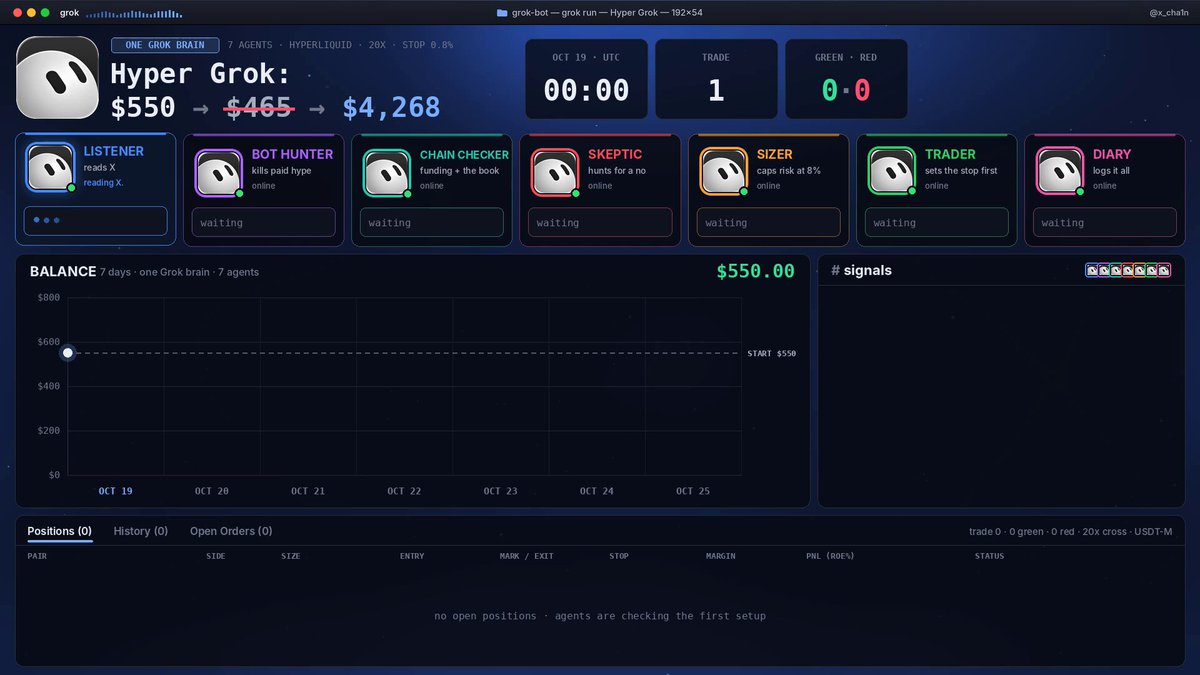Click the OCT 19 axis label
The width and height of the screenshot is (1200, 675).
tap(115, 491)
